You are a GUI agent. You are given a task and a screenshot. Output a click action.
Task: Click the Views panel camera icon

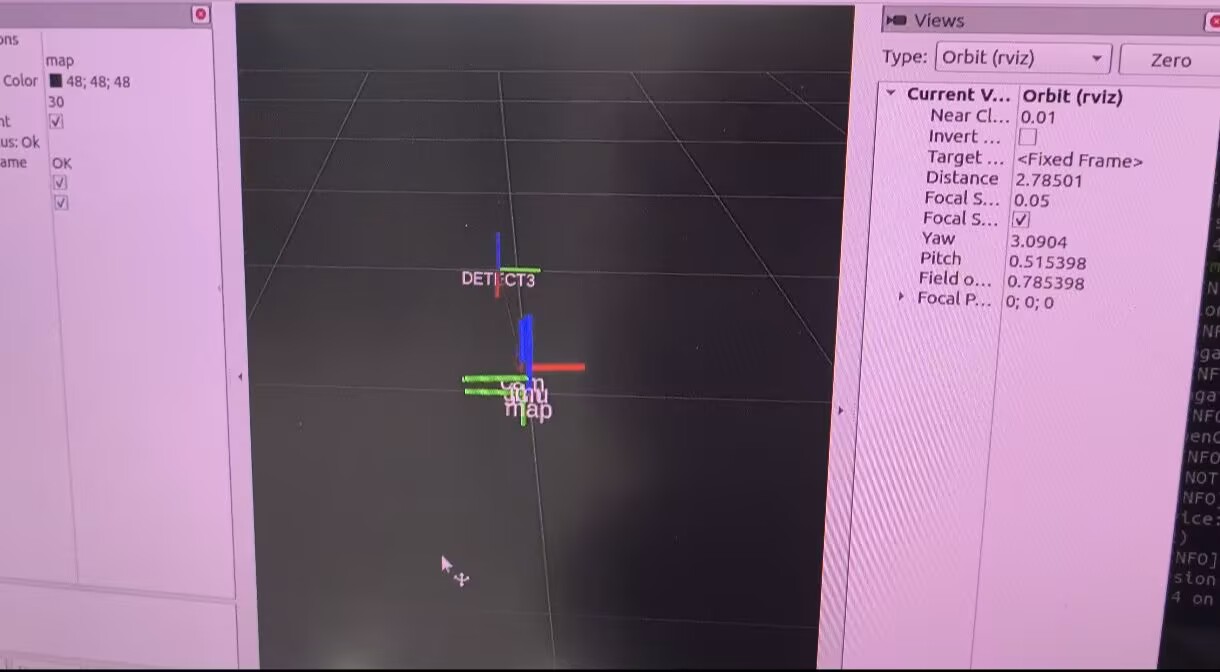[x=898, y=20]
